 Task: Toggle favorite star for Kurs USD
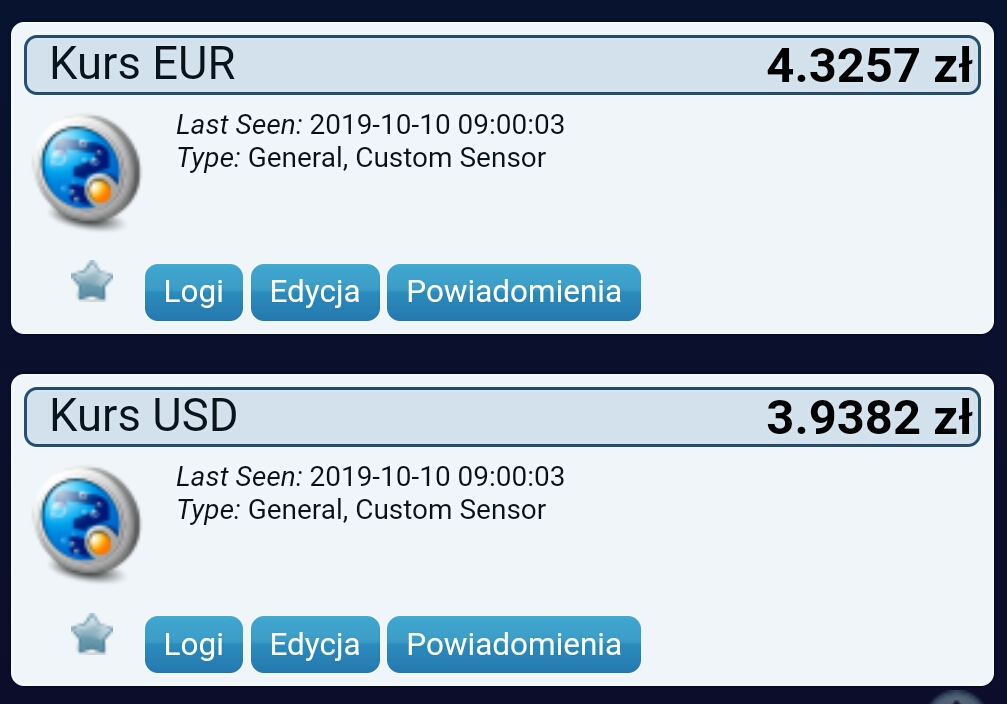click(x=92, y=634)
